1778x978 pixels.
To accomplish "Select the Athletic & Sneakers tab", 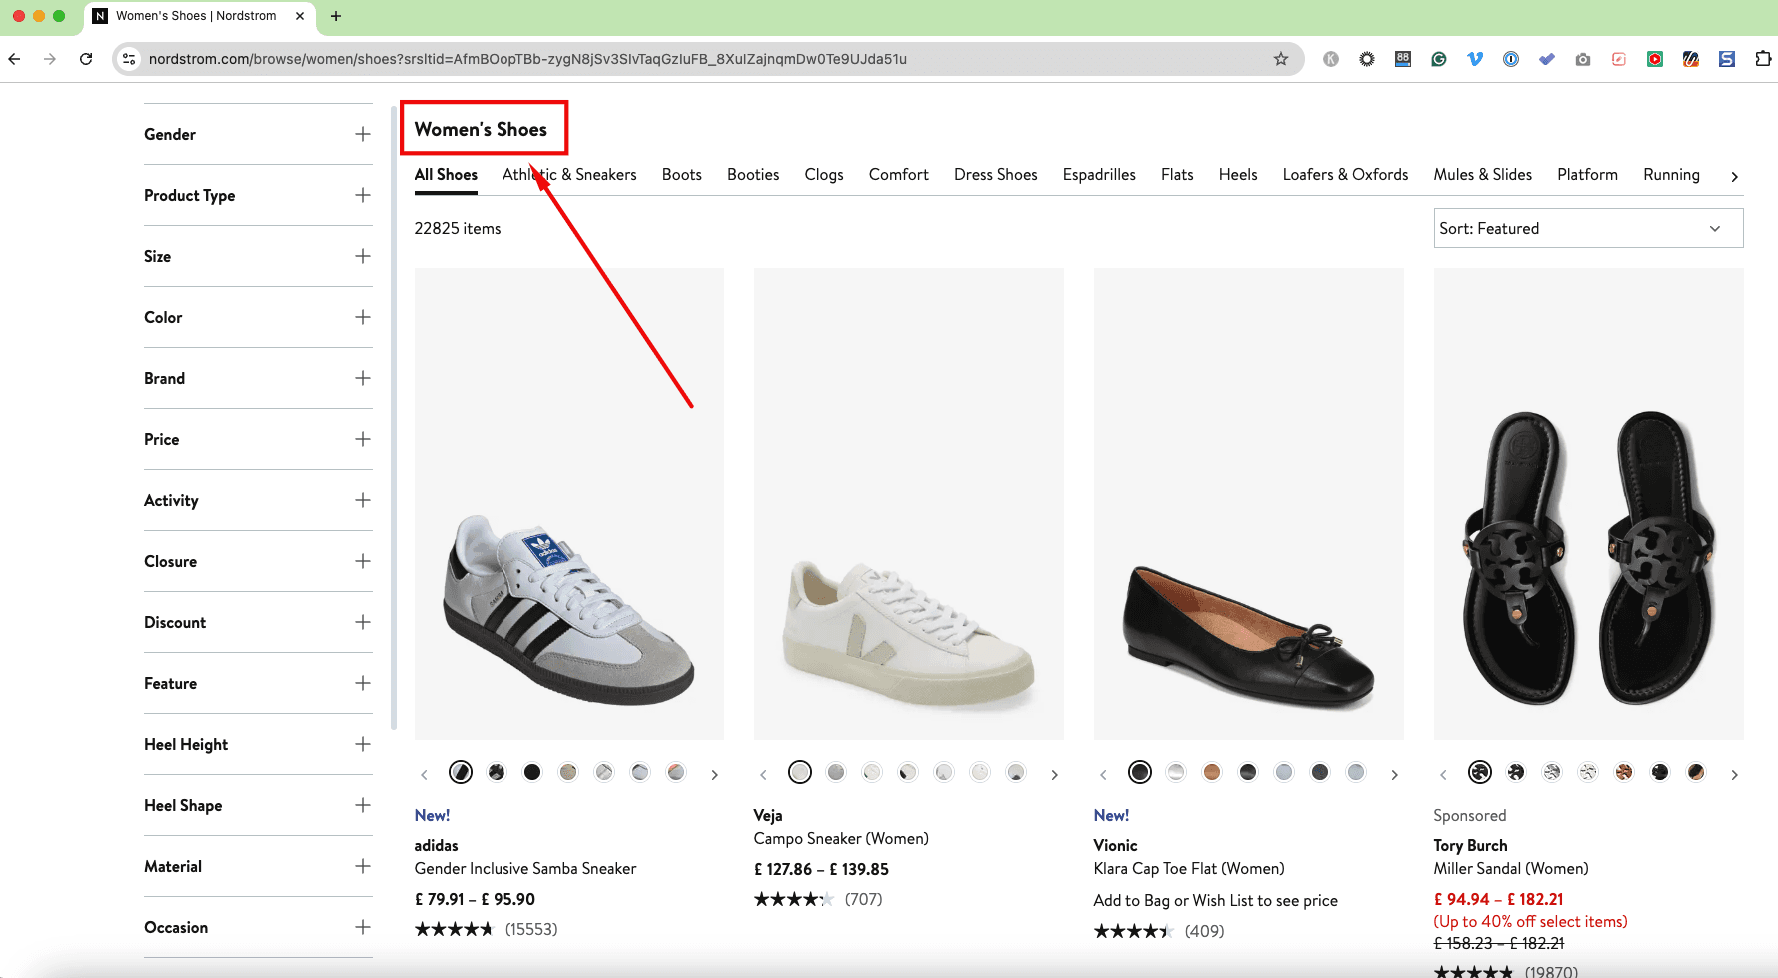I will tap(569, 174).
